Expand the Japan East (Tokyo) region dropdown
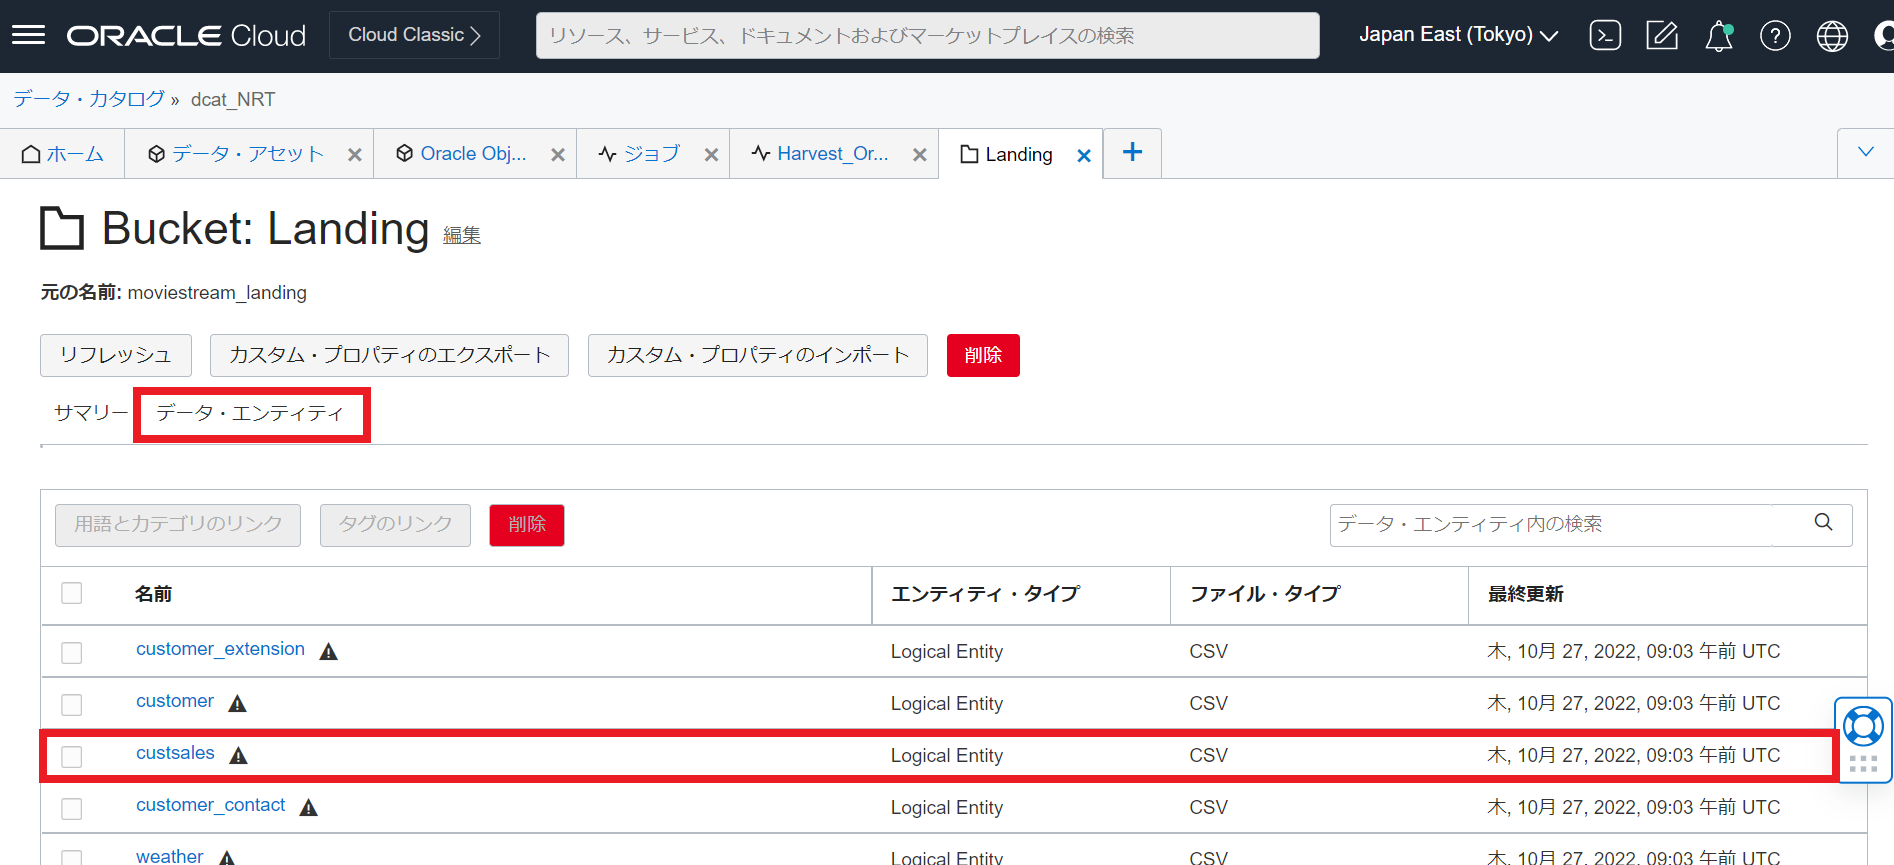1894x865 pixels. pos(1458,35)
